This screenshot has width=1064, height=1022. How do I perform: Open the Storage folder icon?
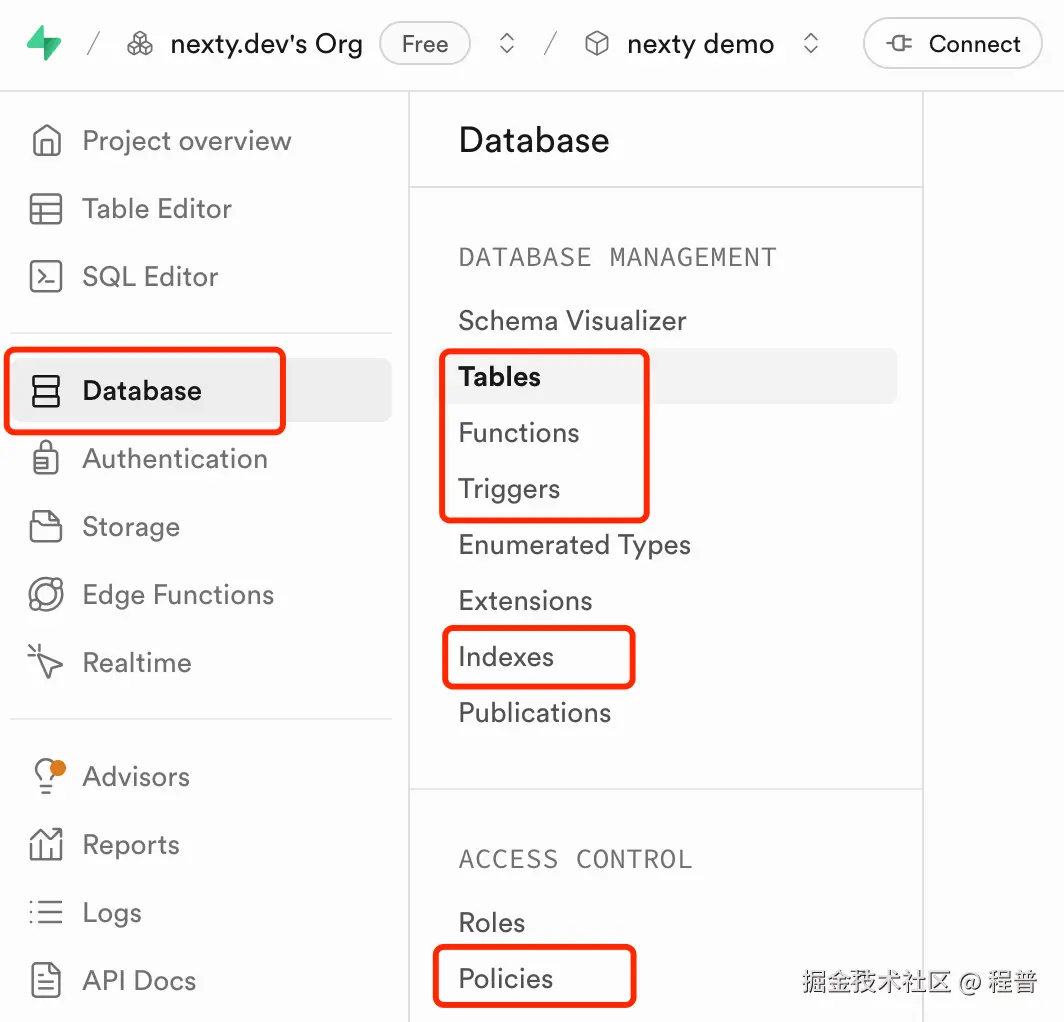46,527
